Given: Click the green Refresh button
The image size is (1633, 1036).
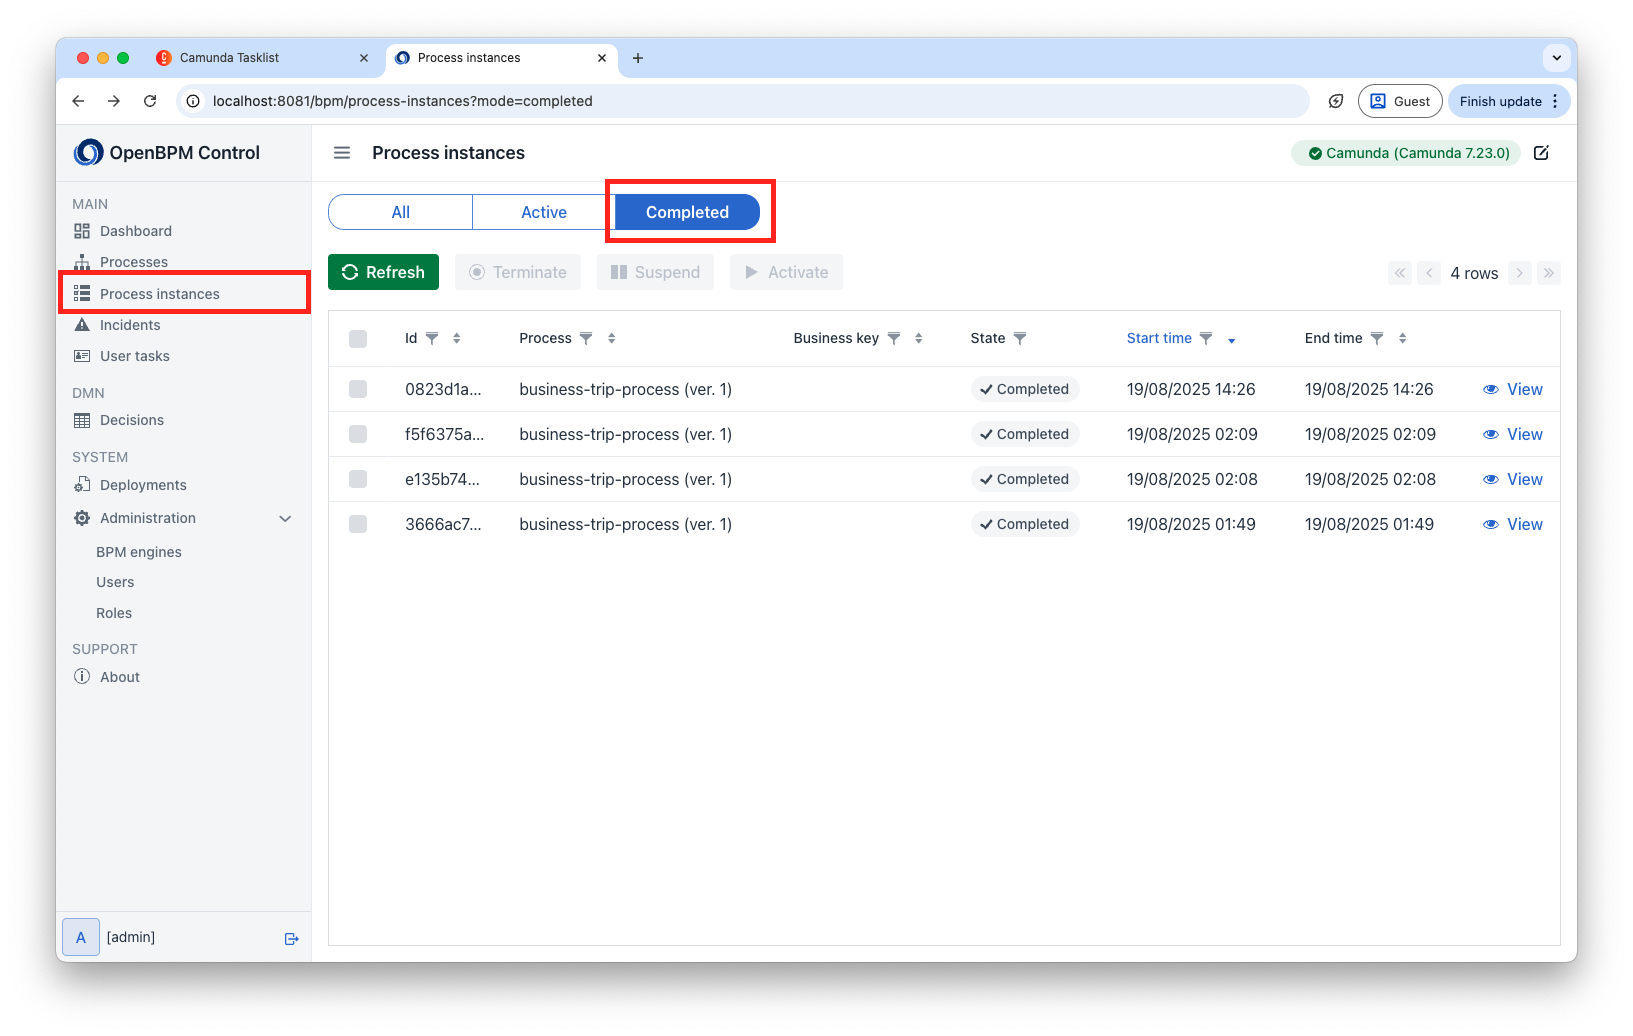Looking at the screenshot, I should click(x=383, y=272).
